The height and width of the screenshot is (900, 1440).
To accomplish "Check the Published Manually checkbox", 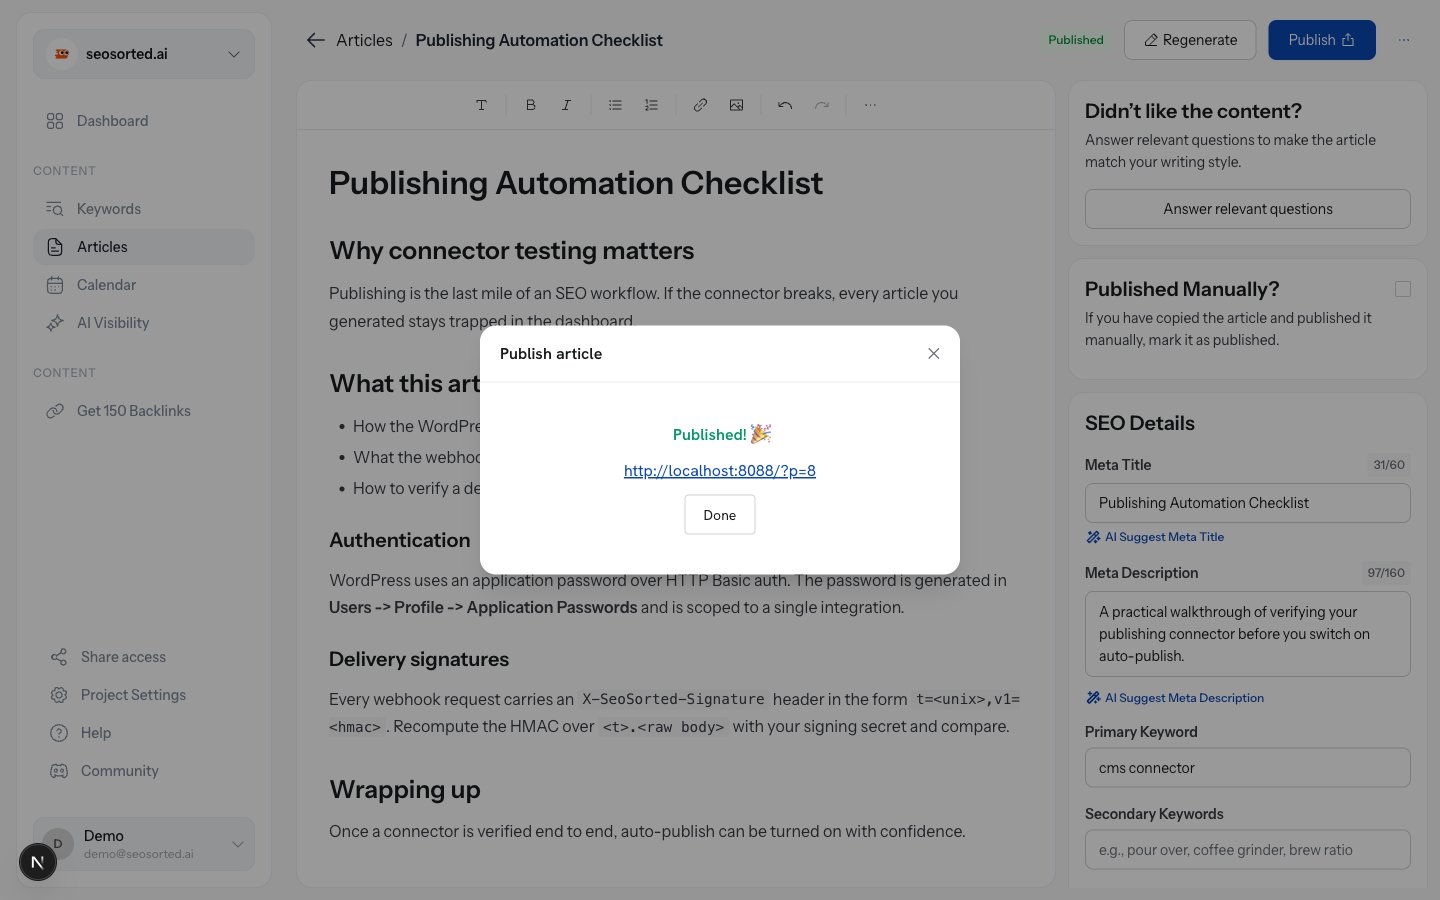I will [x=1403, y=289].
